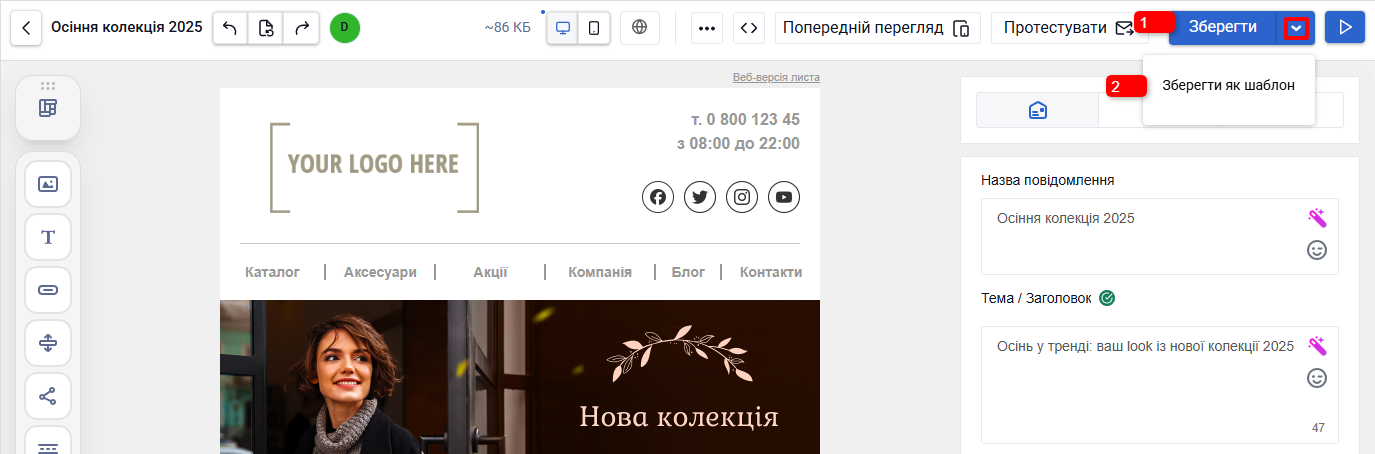Open Веб-версія листа link
Image resolution: width=1375 pixels, height=454 pixels.
tap(776, 77)
